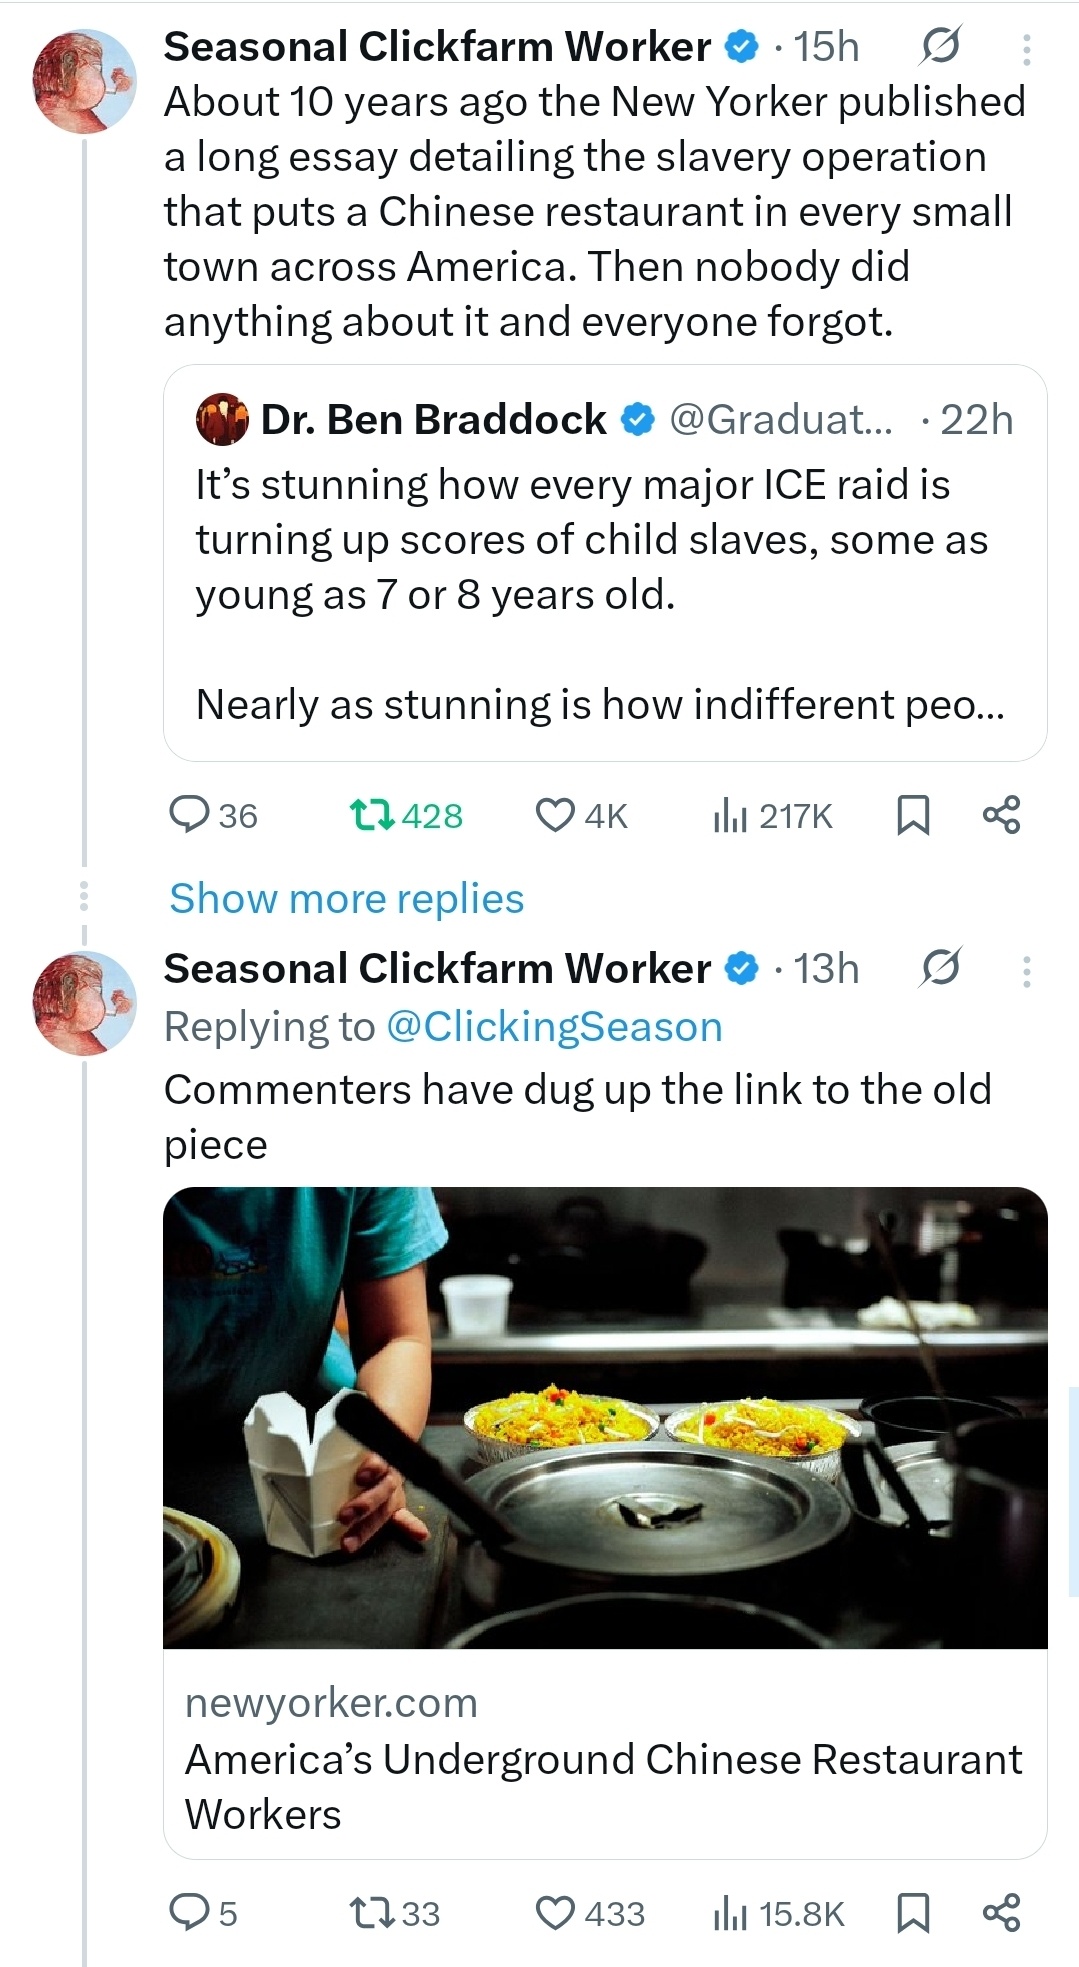Open the newyorker.com article card title
This screenshot has width=1079, height=1967.
[x=603, y=1786]
